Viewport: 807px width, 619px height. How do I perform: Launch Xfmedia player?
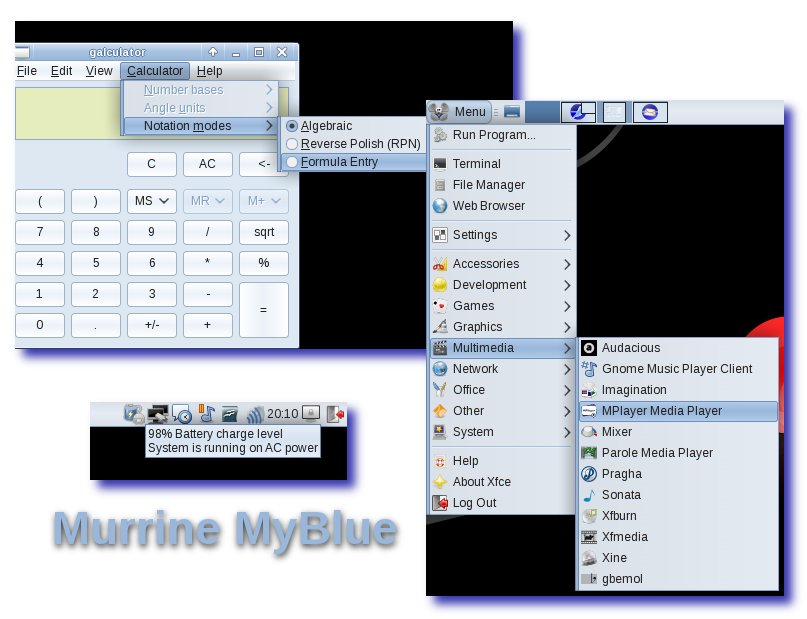coord(678,537)
